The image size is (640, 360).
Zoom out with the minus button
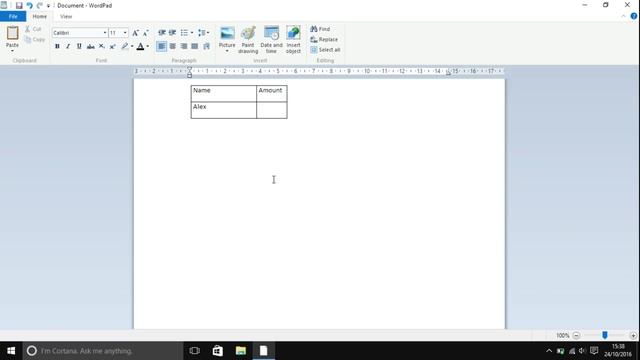(x=576, y=336)
